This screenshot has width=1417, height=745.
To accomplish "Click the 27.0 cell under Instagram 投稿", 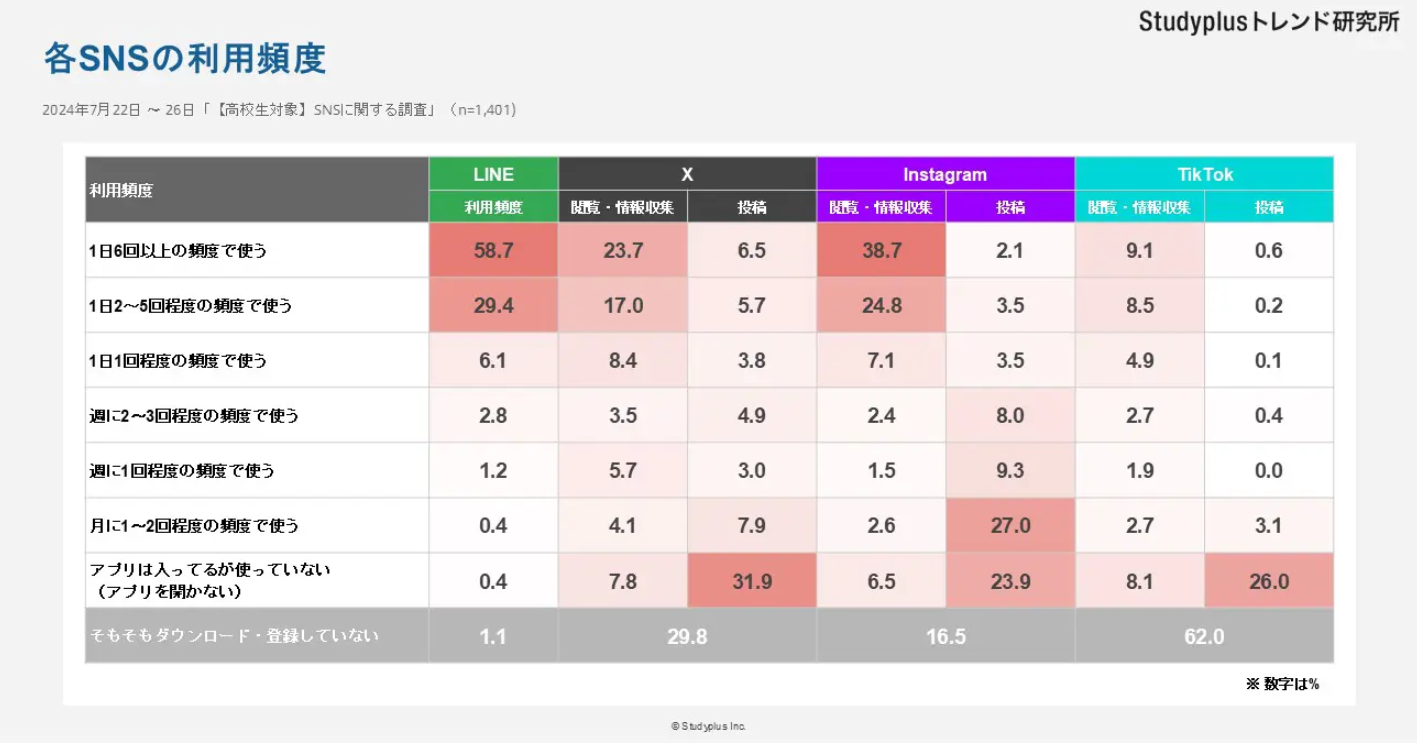I will [1010, 525].
